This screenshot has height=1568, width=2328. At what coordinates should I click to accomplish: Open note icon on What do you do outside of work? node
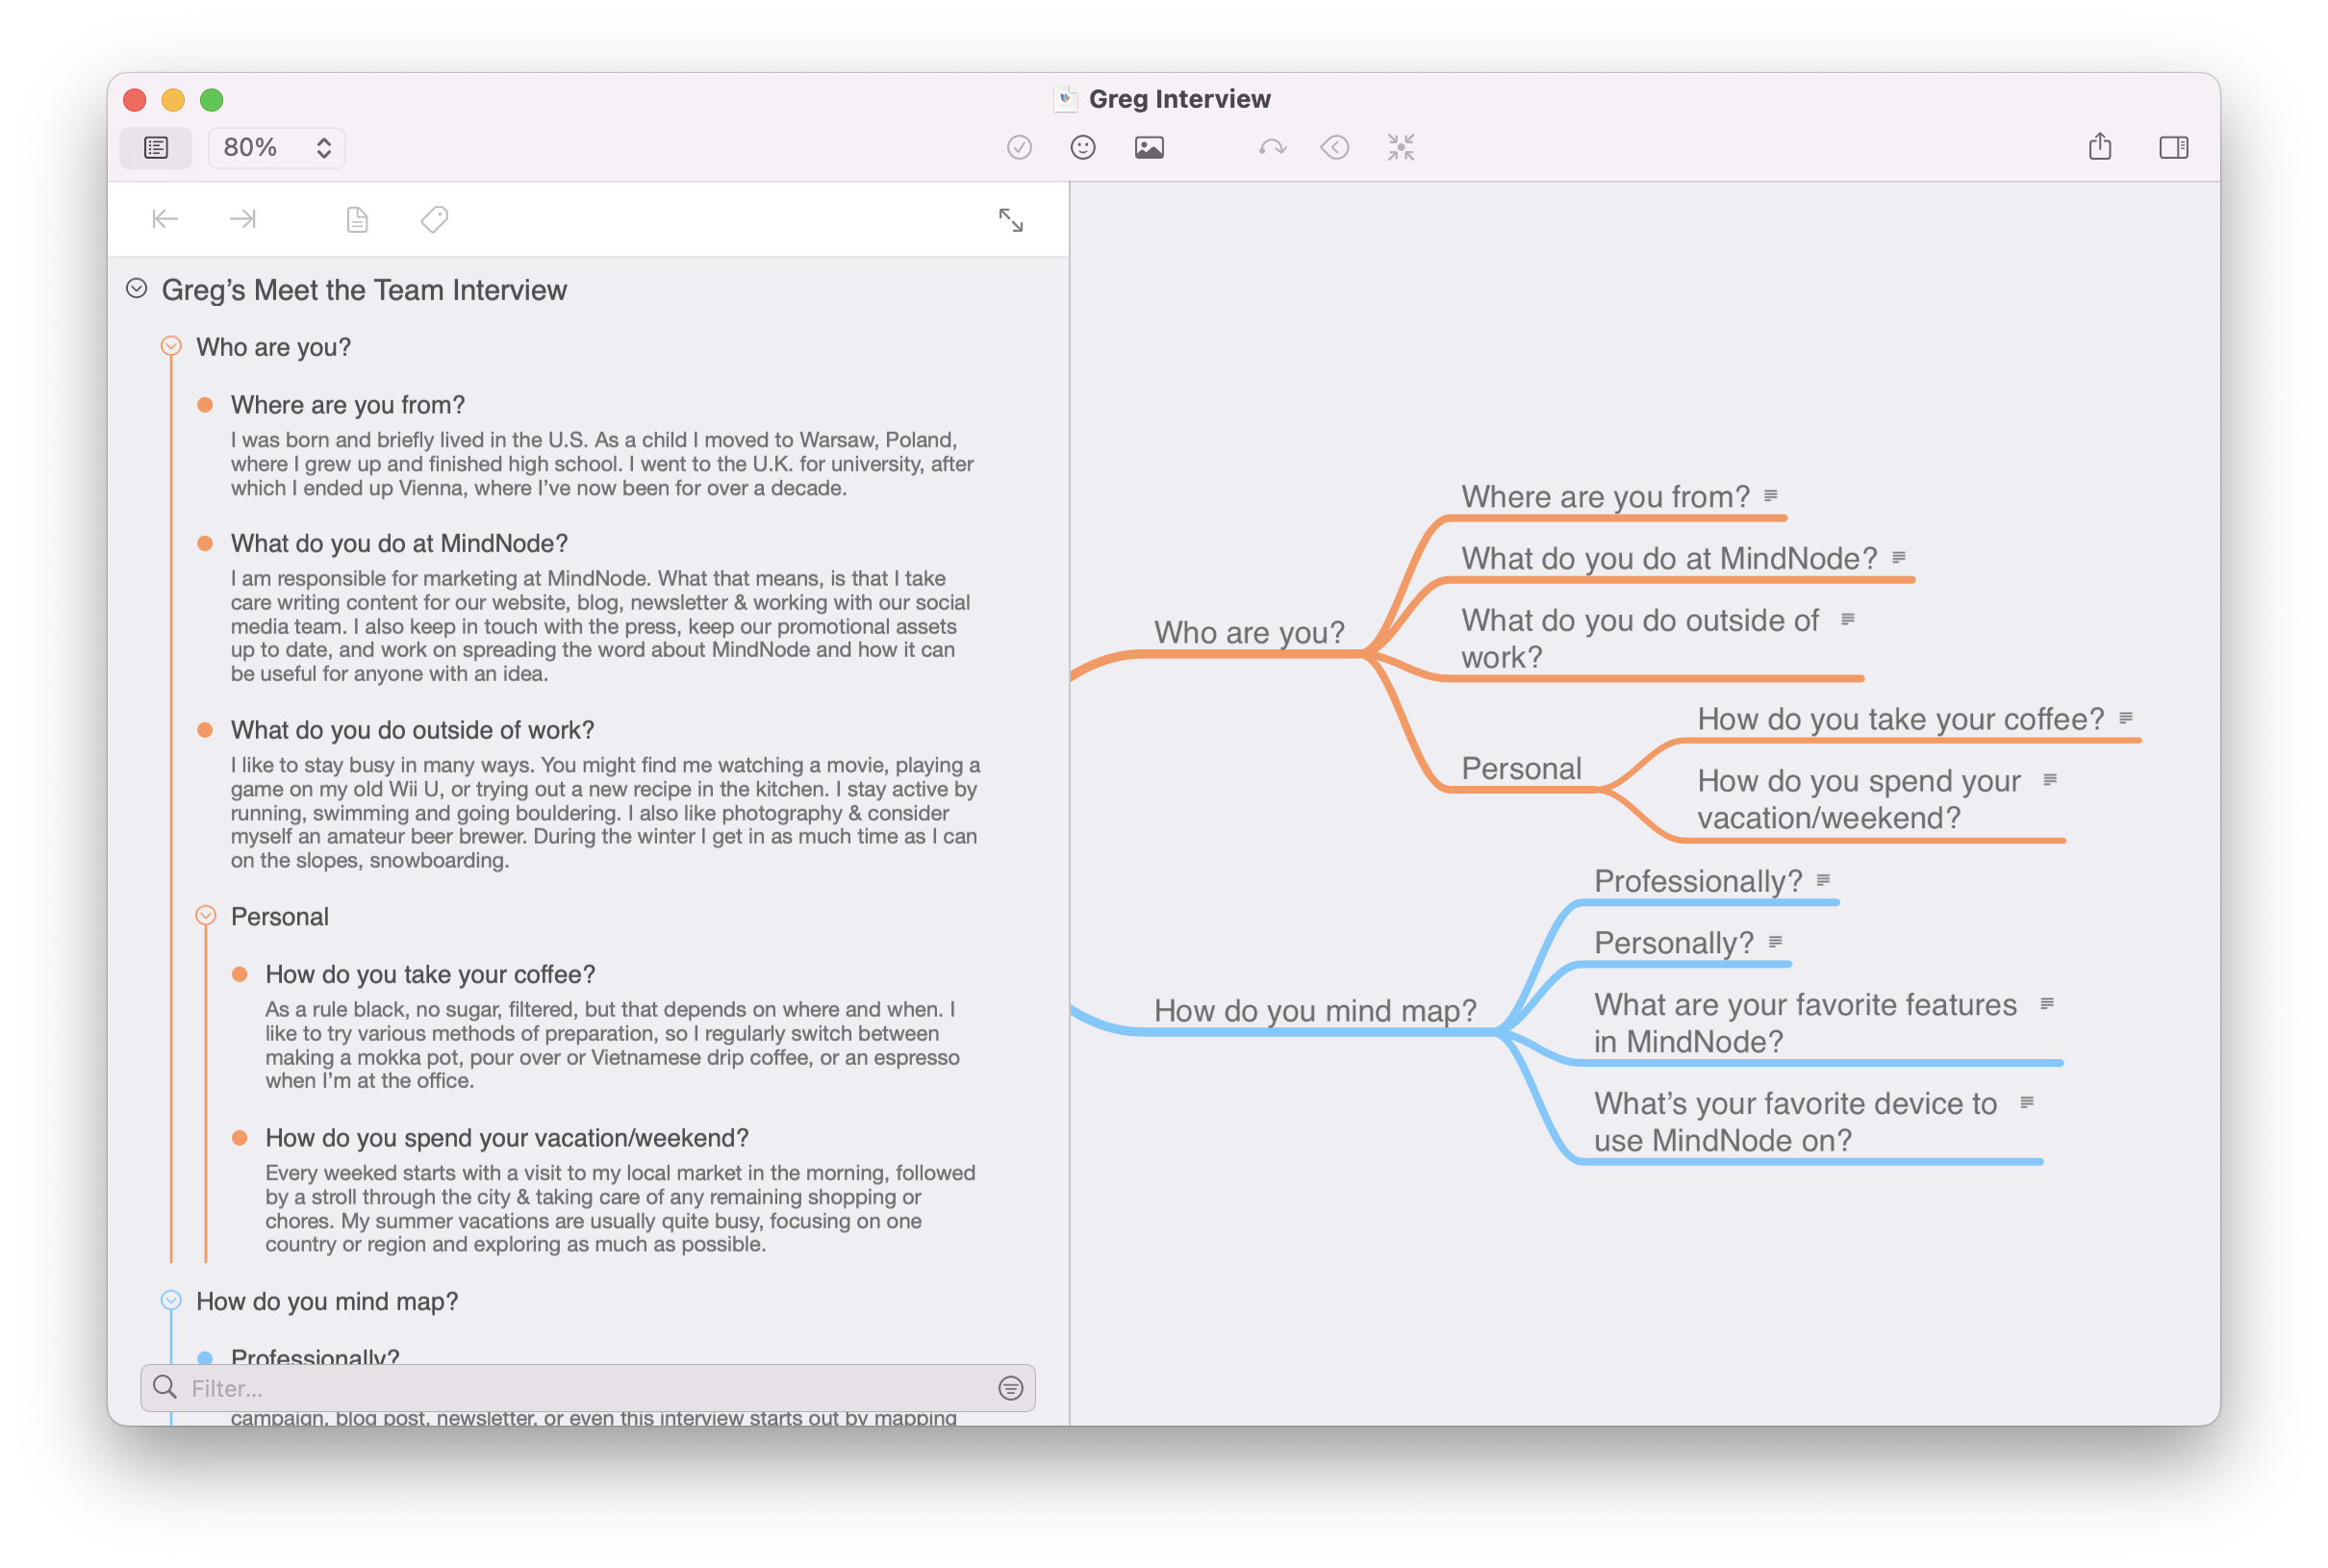1848,619
